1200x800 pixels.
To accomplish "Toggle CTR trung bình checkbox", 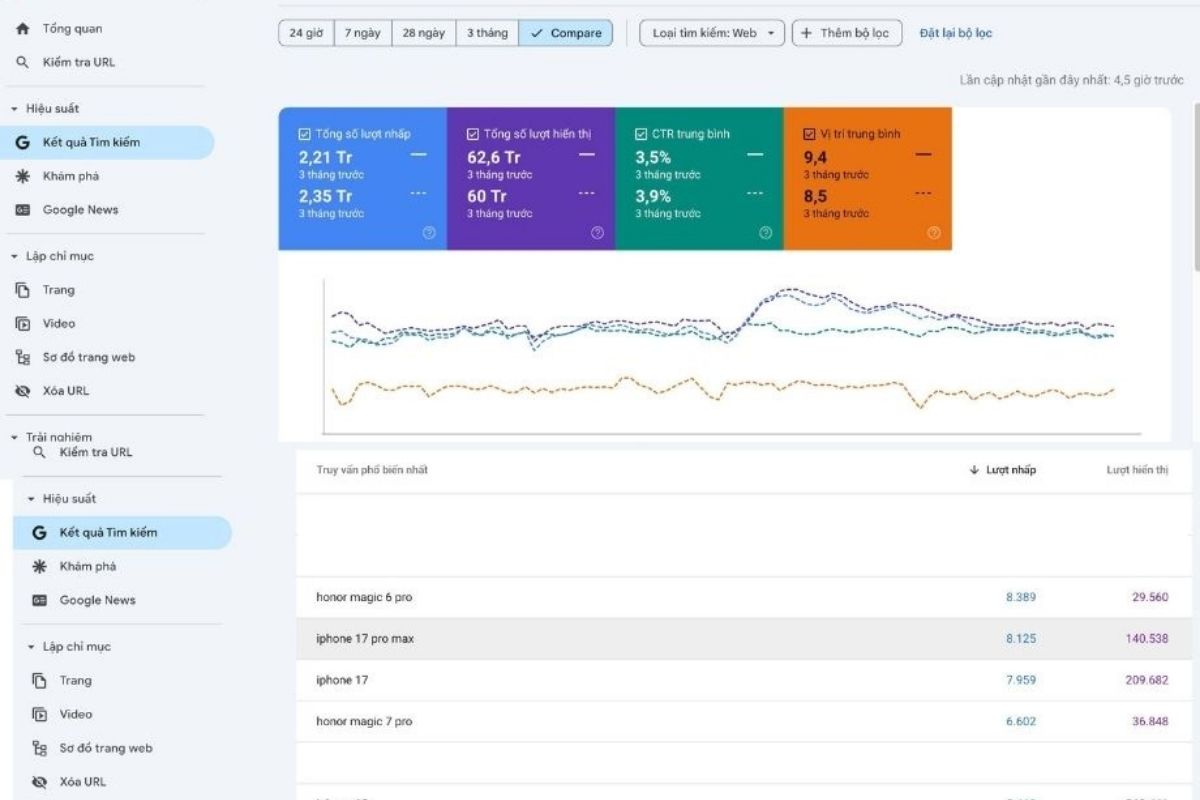I will click(641, 134).
